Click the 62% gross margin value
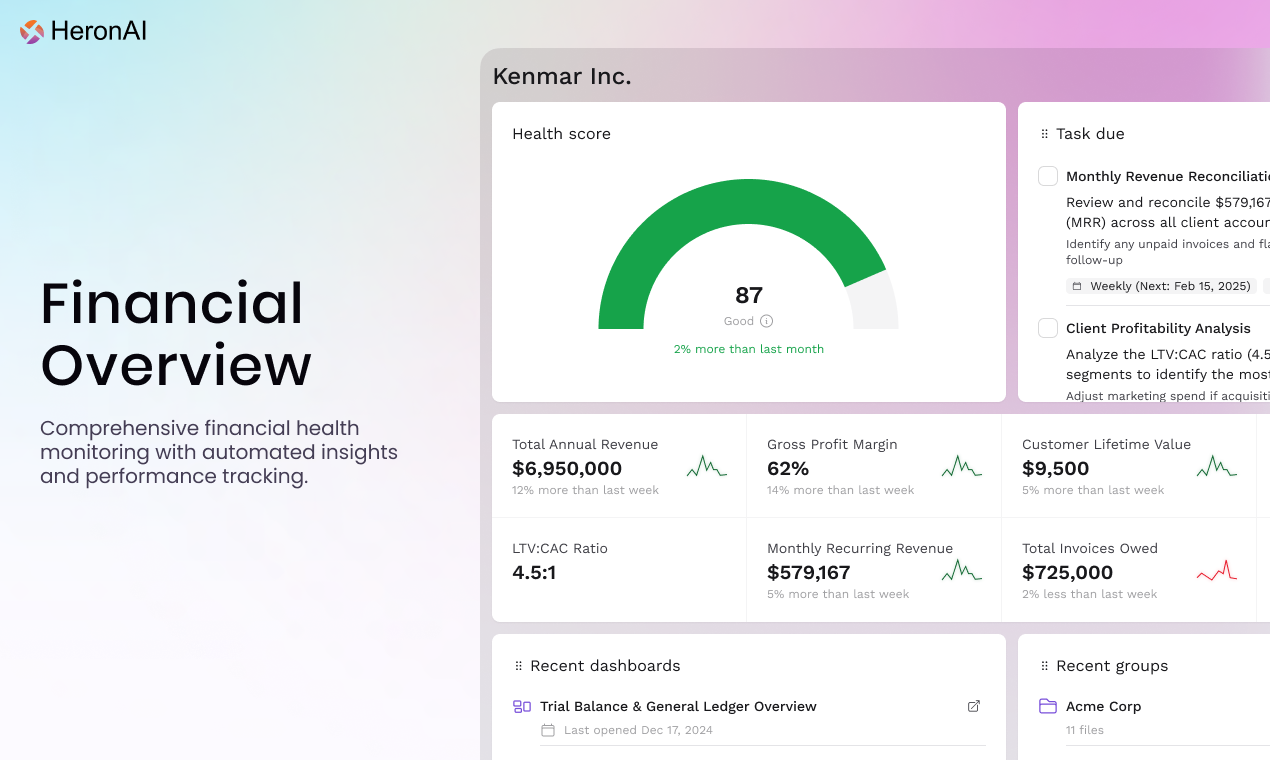 tap(788, 468)
